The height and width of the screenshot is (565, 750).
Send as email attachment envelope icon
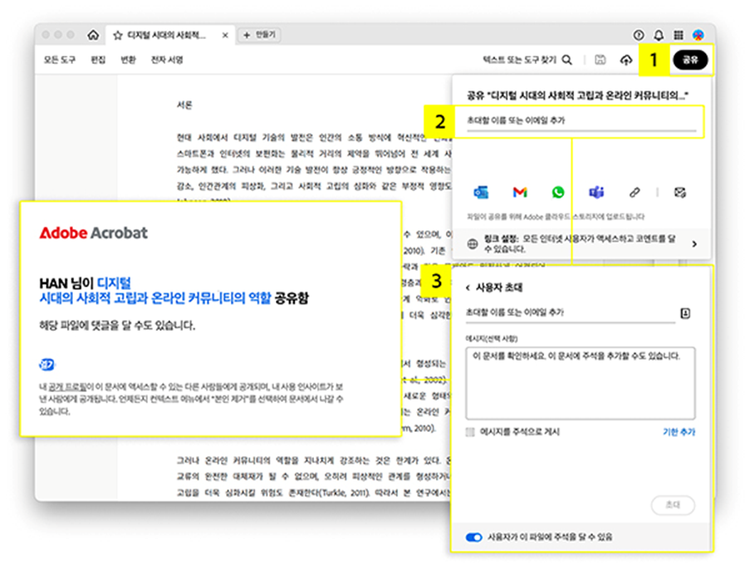(x=680, y=192)
